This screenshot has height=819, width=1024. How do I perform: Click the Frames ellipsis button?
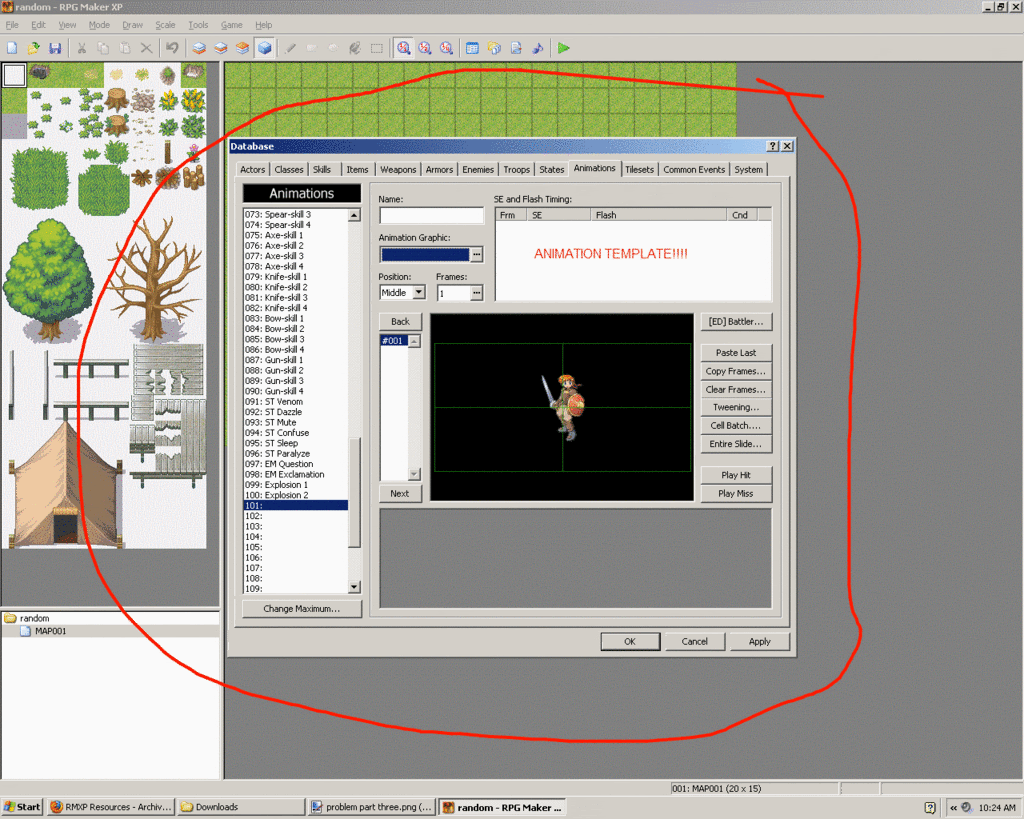[x=477, y=292]
